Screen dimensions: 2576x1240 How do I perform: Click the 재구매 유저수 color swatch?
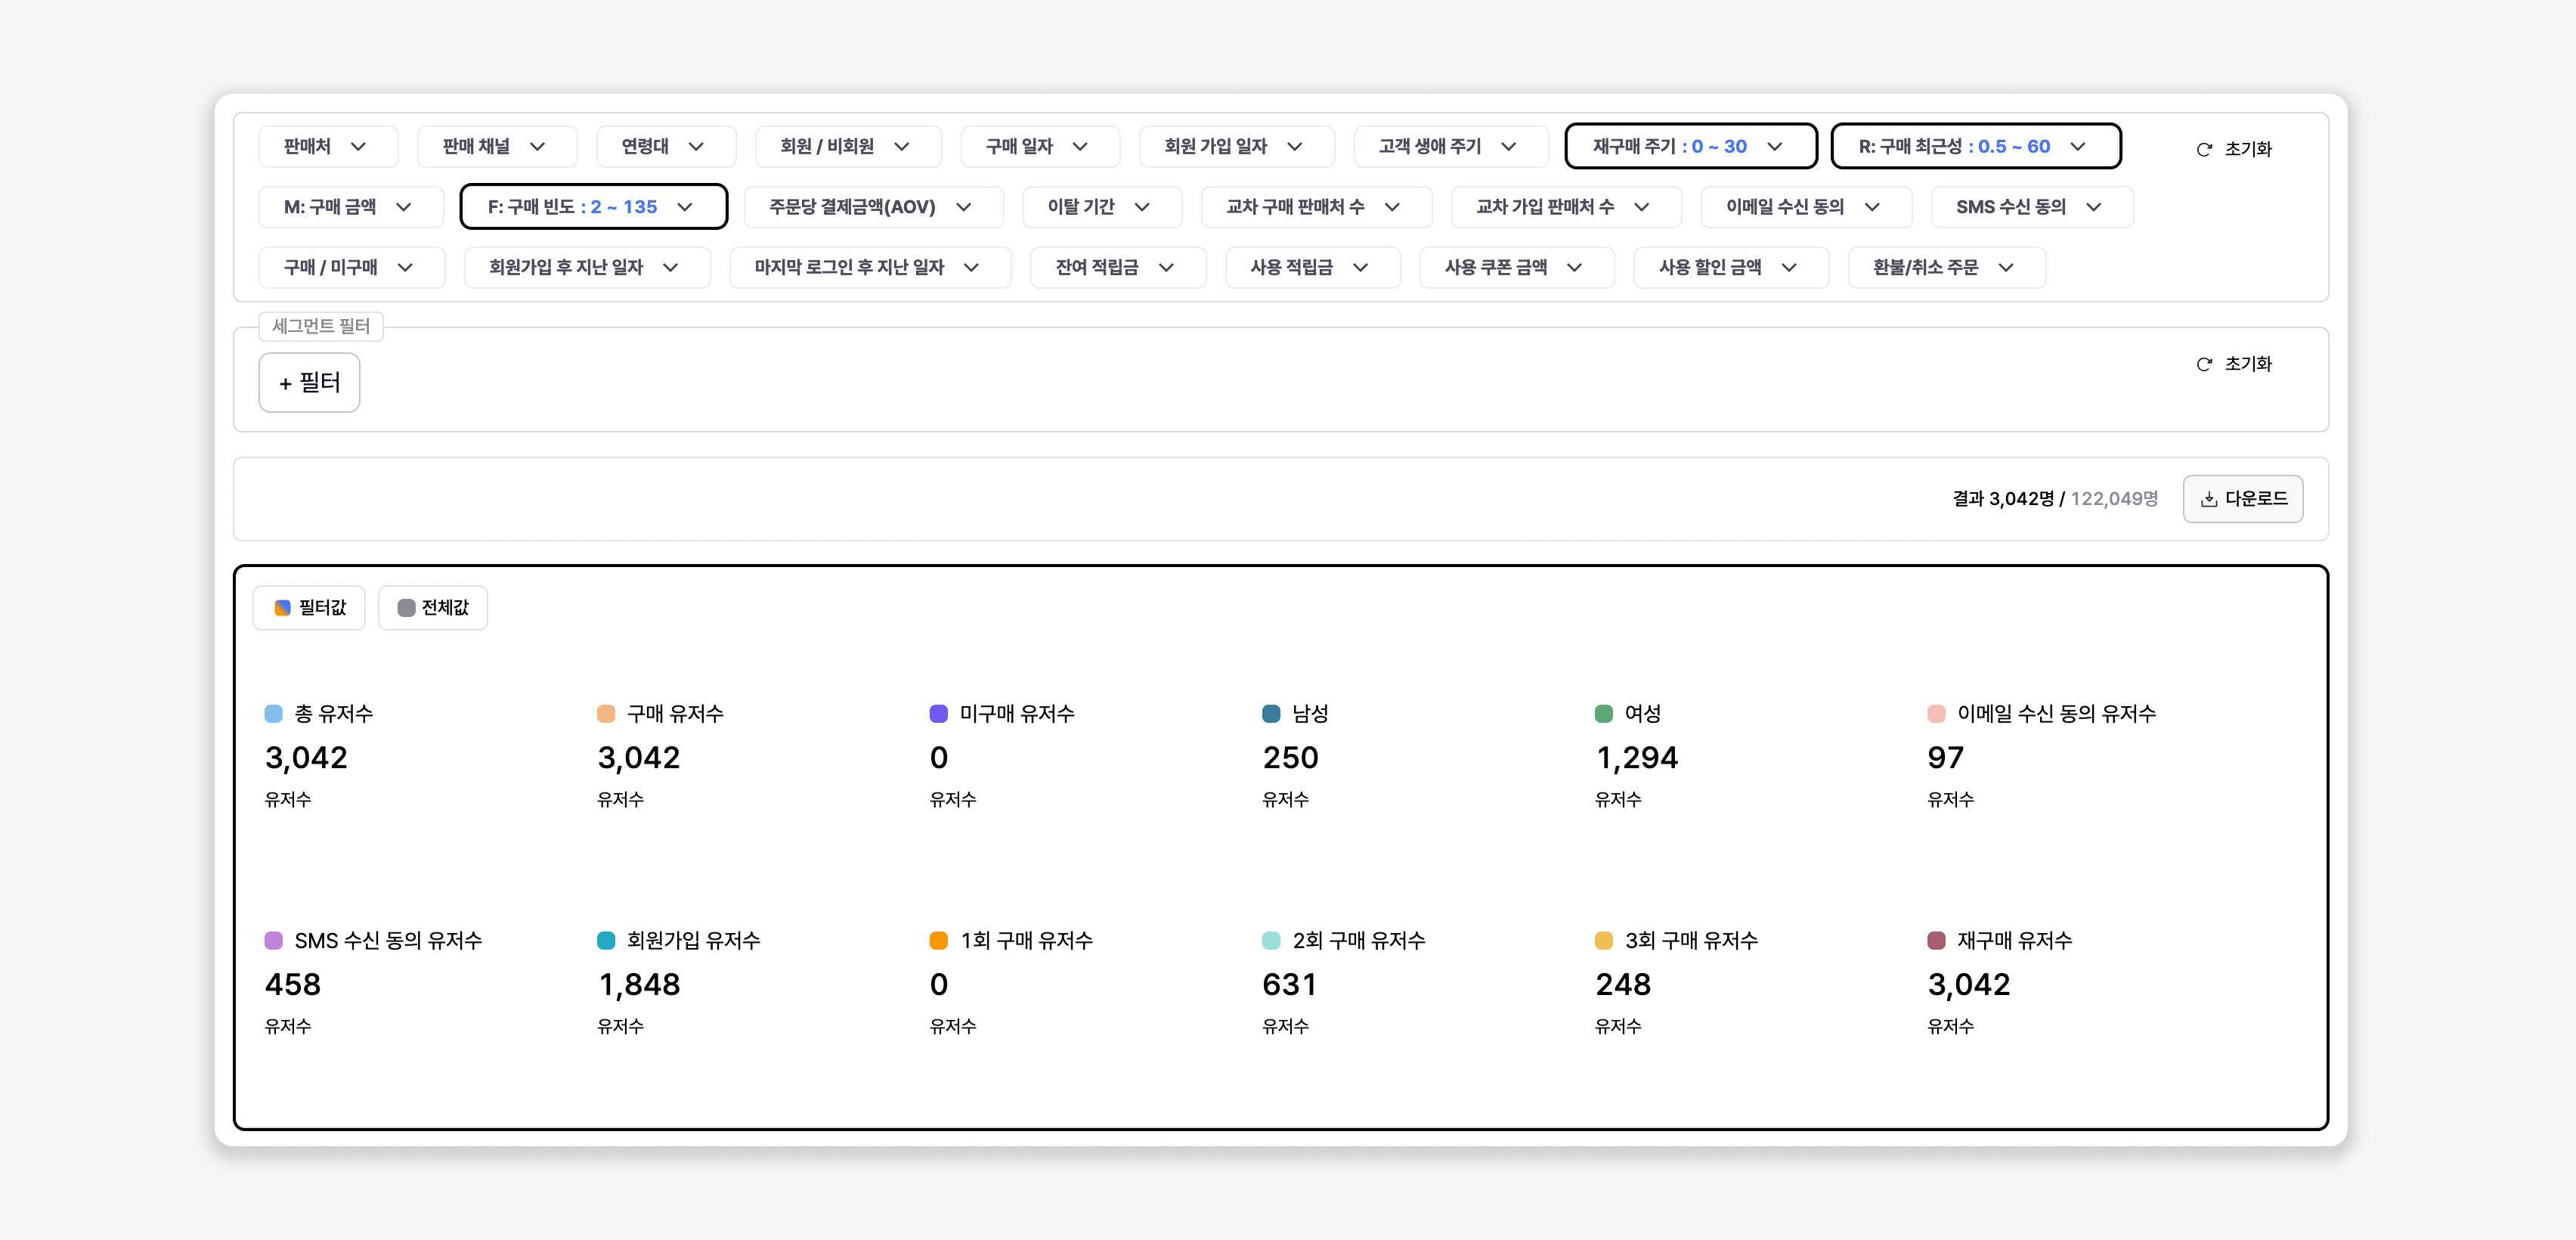click(x=1936, y=940)
